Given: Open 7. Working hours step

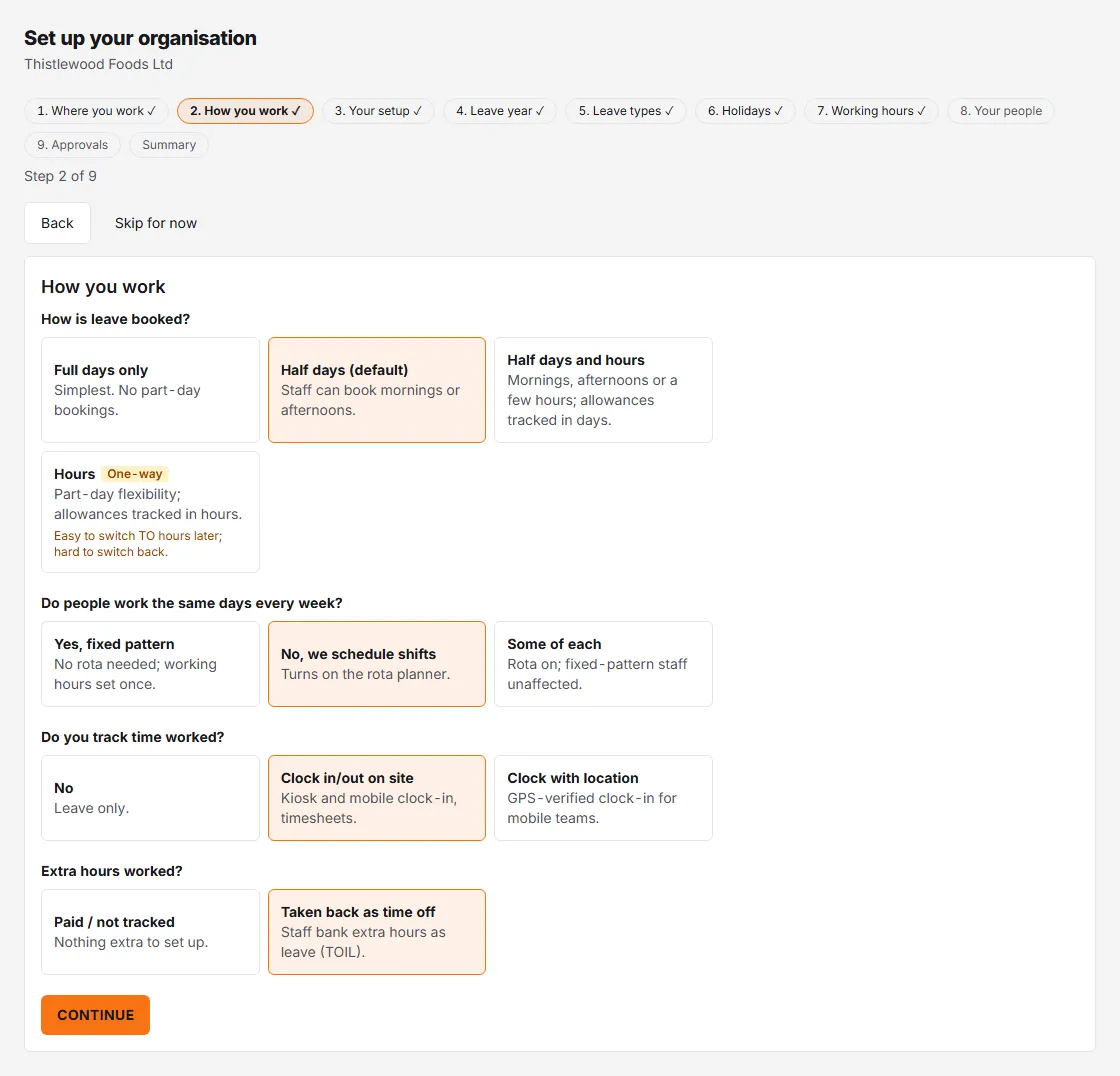Looking at the screenshot, I should pos(871,111).
